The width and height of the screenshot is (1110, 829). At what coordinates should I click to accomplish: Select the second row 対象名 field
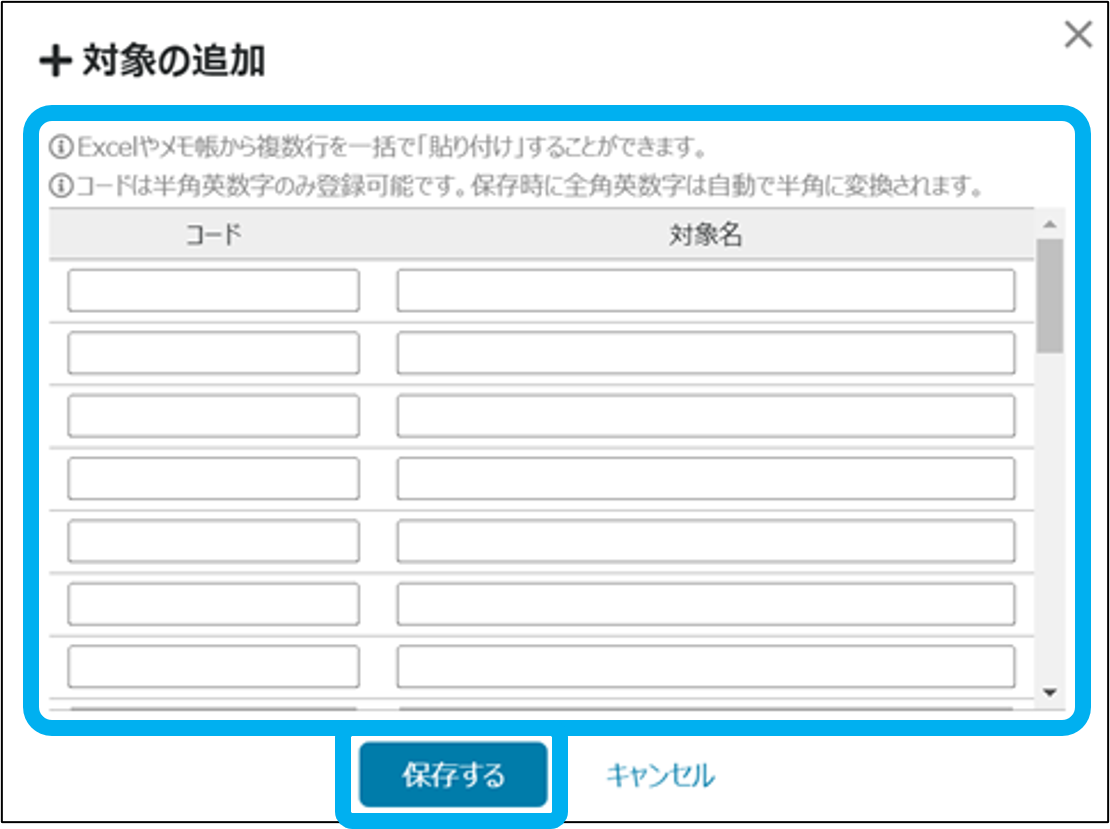pos(705,353)
